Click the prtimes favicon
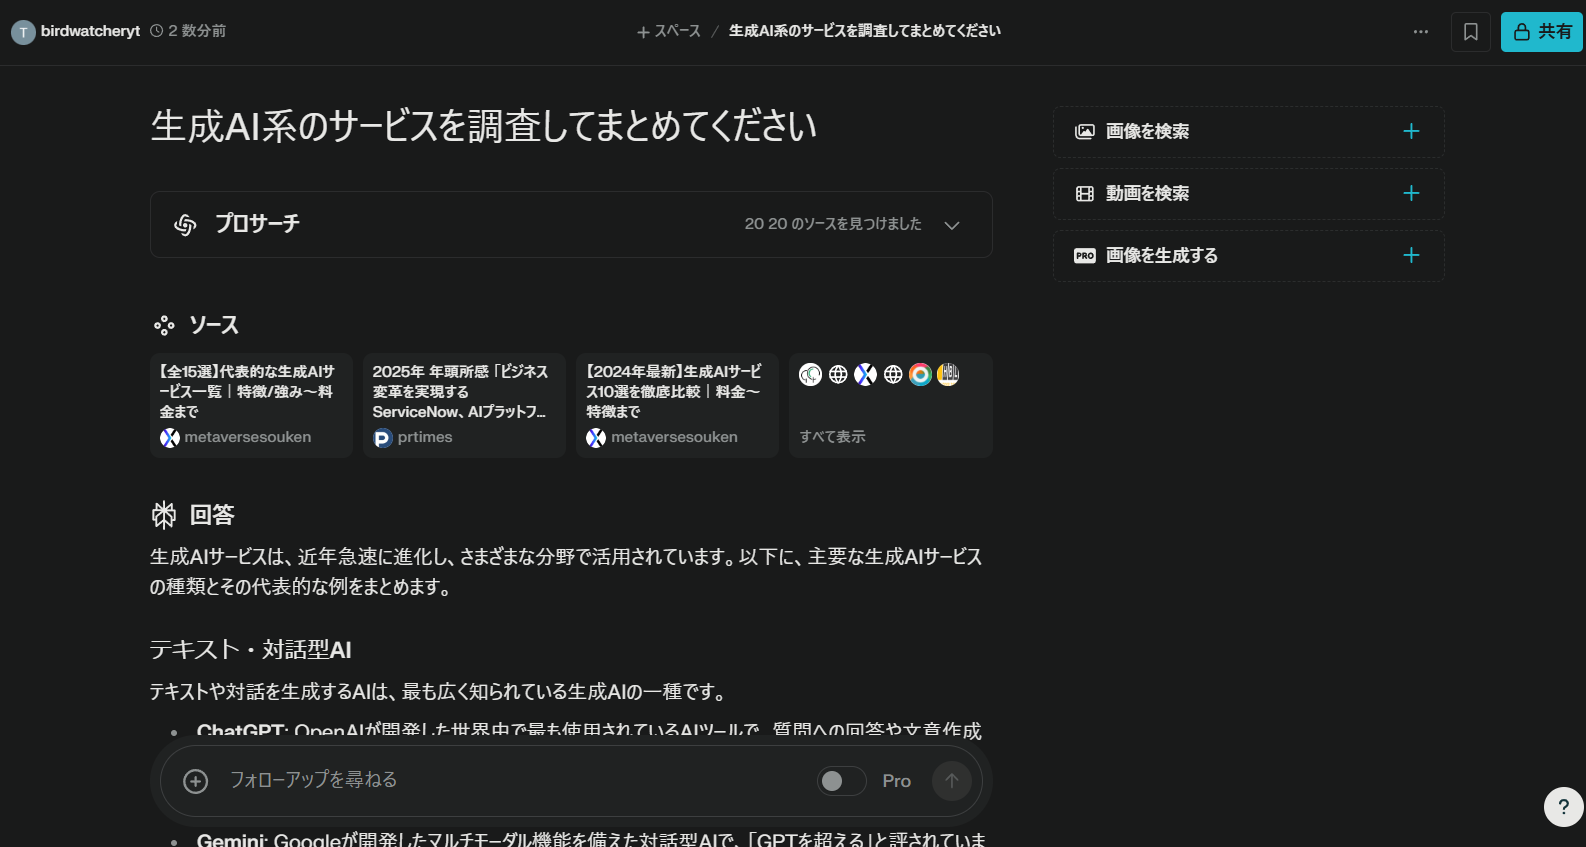 click(x=383, y=438)
